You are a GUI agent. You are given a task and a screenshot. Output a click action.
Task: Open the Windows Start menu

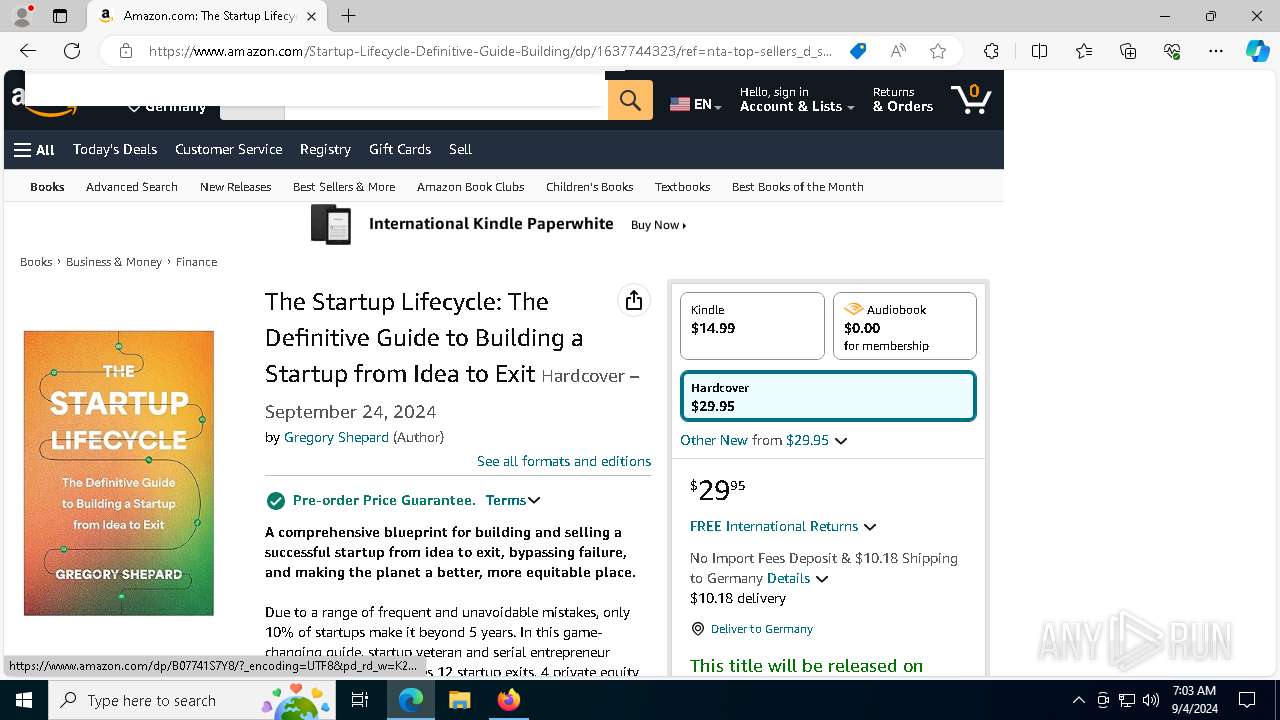24,700
